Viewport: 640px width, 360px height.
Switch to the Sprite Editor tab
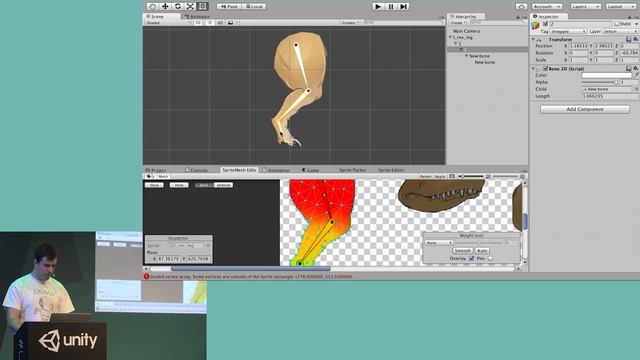[391, 170]
